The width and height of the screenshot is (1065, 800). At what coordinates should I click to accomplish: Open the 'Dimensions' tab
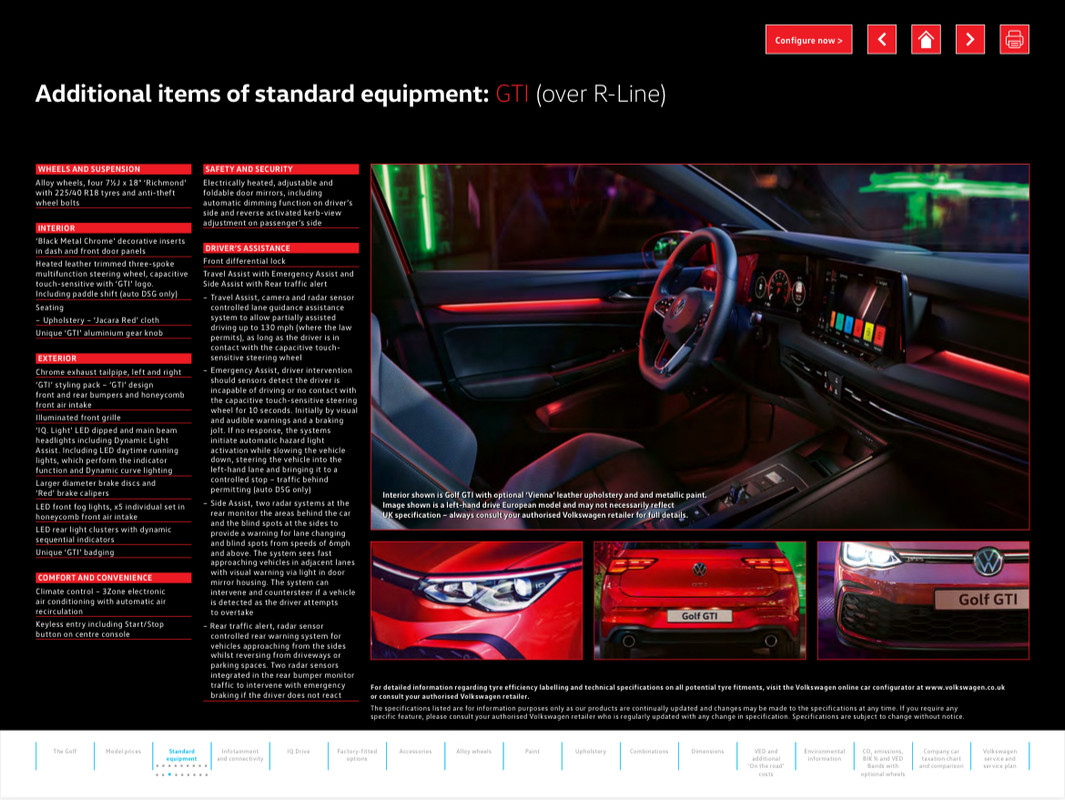(707, 751)
